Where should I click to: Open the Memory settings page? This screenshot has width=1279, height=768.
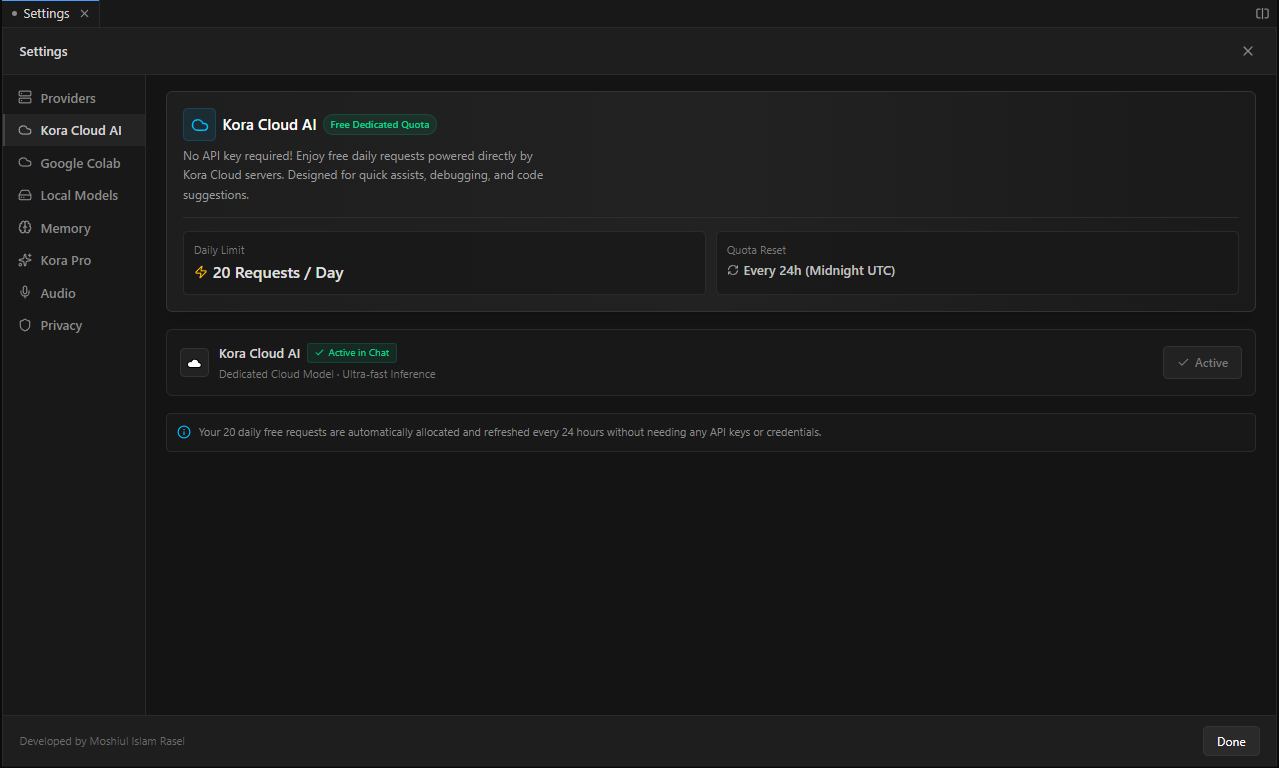pyautogui.click(x=74, y=228)
